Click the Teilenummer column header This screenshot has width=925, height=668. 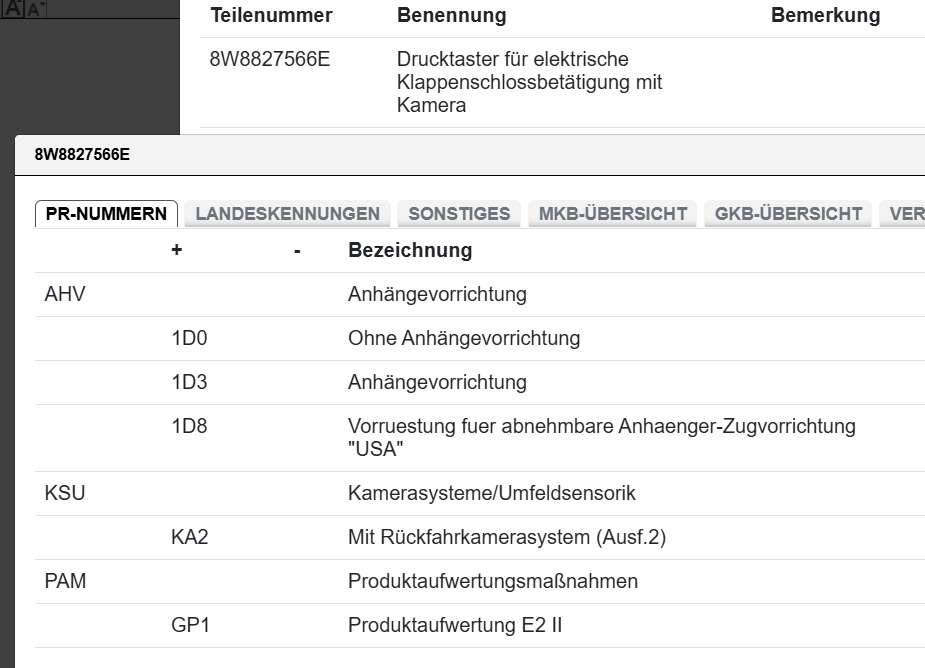[x=271, y=16]
